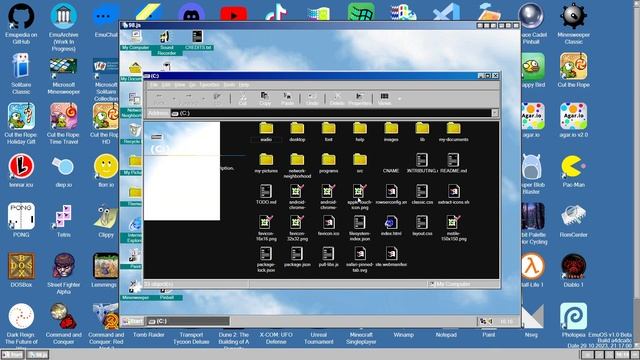
Task: Launch Minesweeper Classic
Action: pos(573,24)
